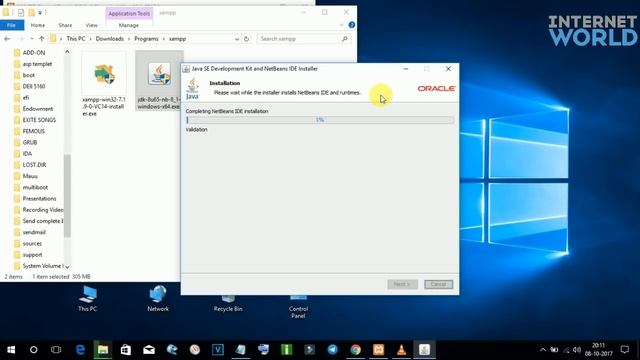Click 'Downloads' in the address breadcrumb
The width and height of the screenshot is (640, 360).
point(109,39)
